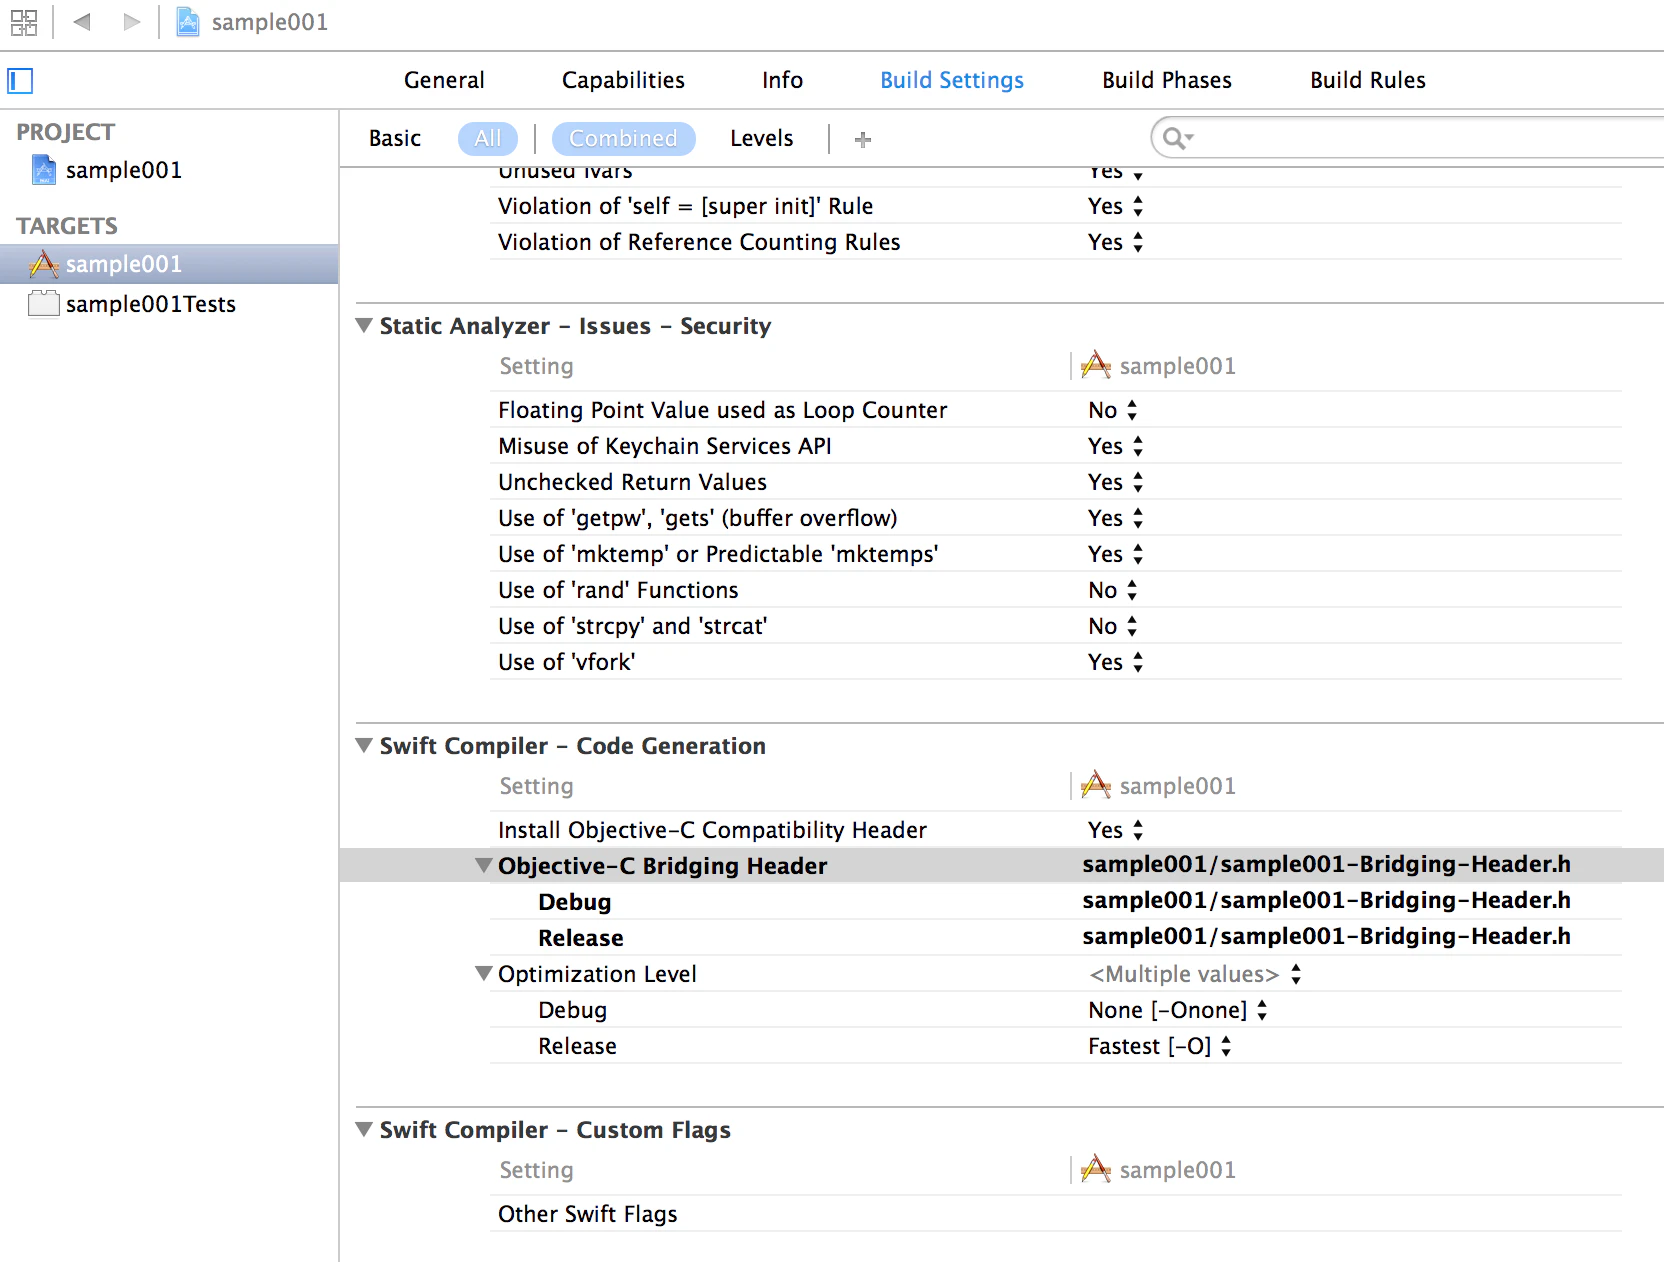Click the sample001 project file icon in jump bar
The image size is (1664, 1262).
pos(187,22)
